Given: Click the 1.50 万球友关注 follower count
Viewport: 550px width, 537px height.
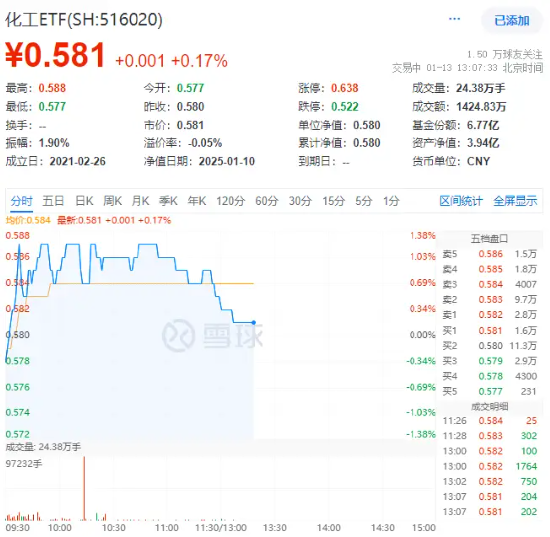Looking at the screenshot, I should coord(504,54).
